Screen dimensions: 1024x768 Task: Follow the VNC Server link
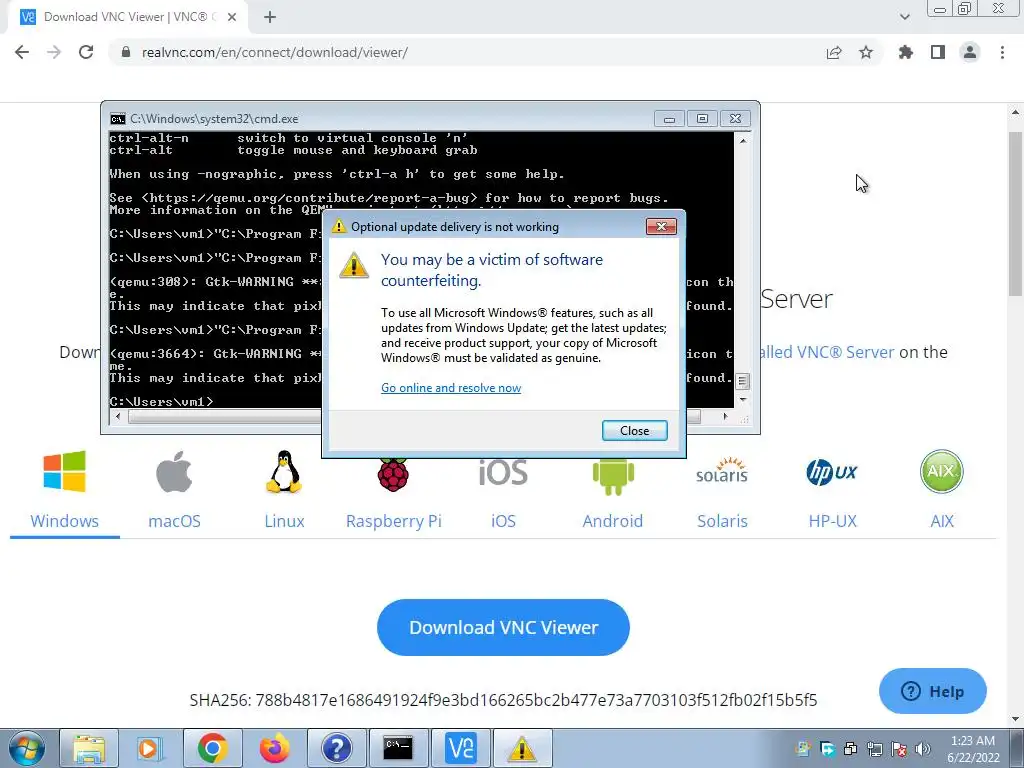pyautogui.click(x=827, y=352)
